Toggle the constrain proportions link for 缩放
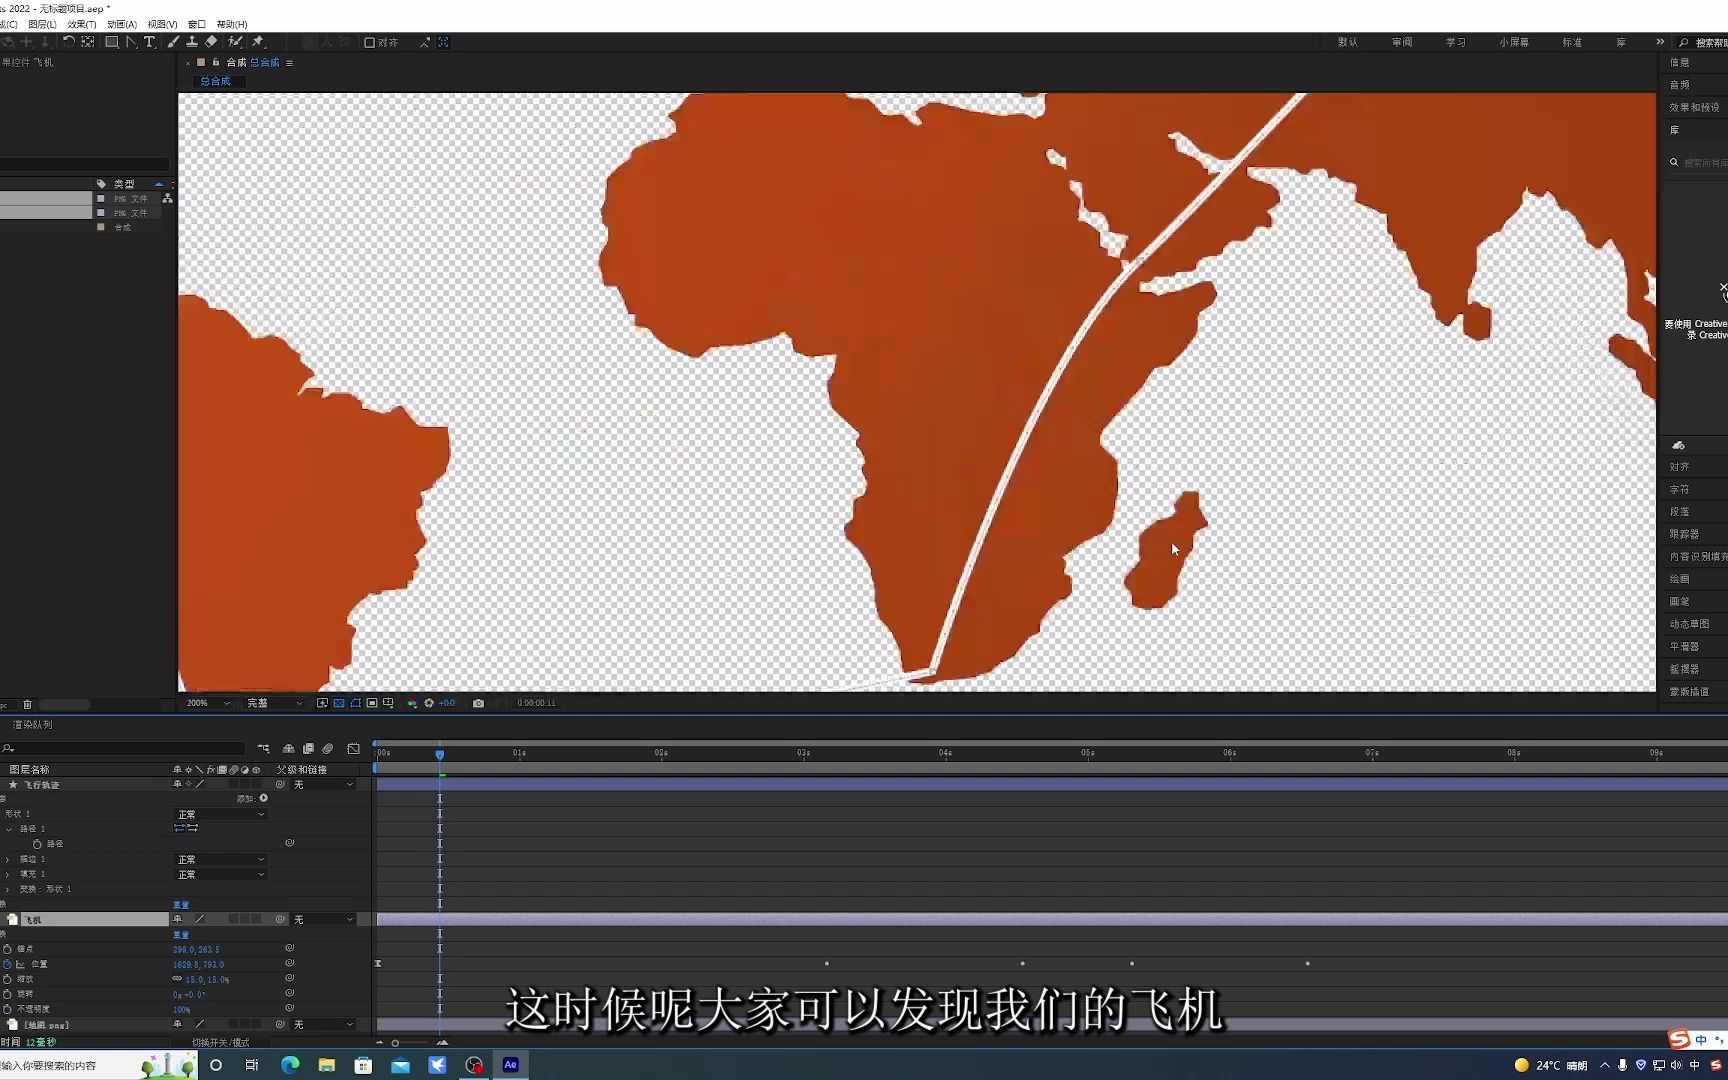 point(177,979)
